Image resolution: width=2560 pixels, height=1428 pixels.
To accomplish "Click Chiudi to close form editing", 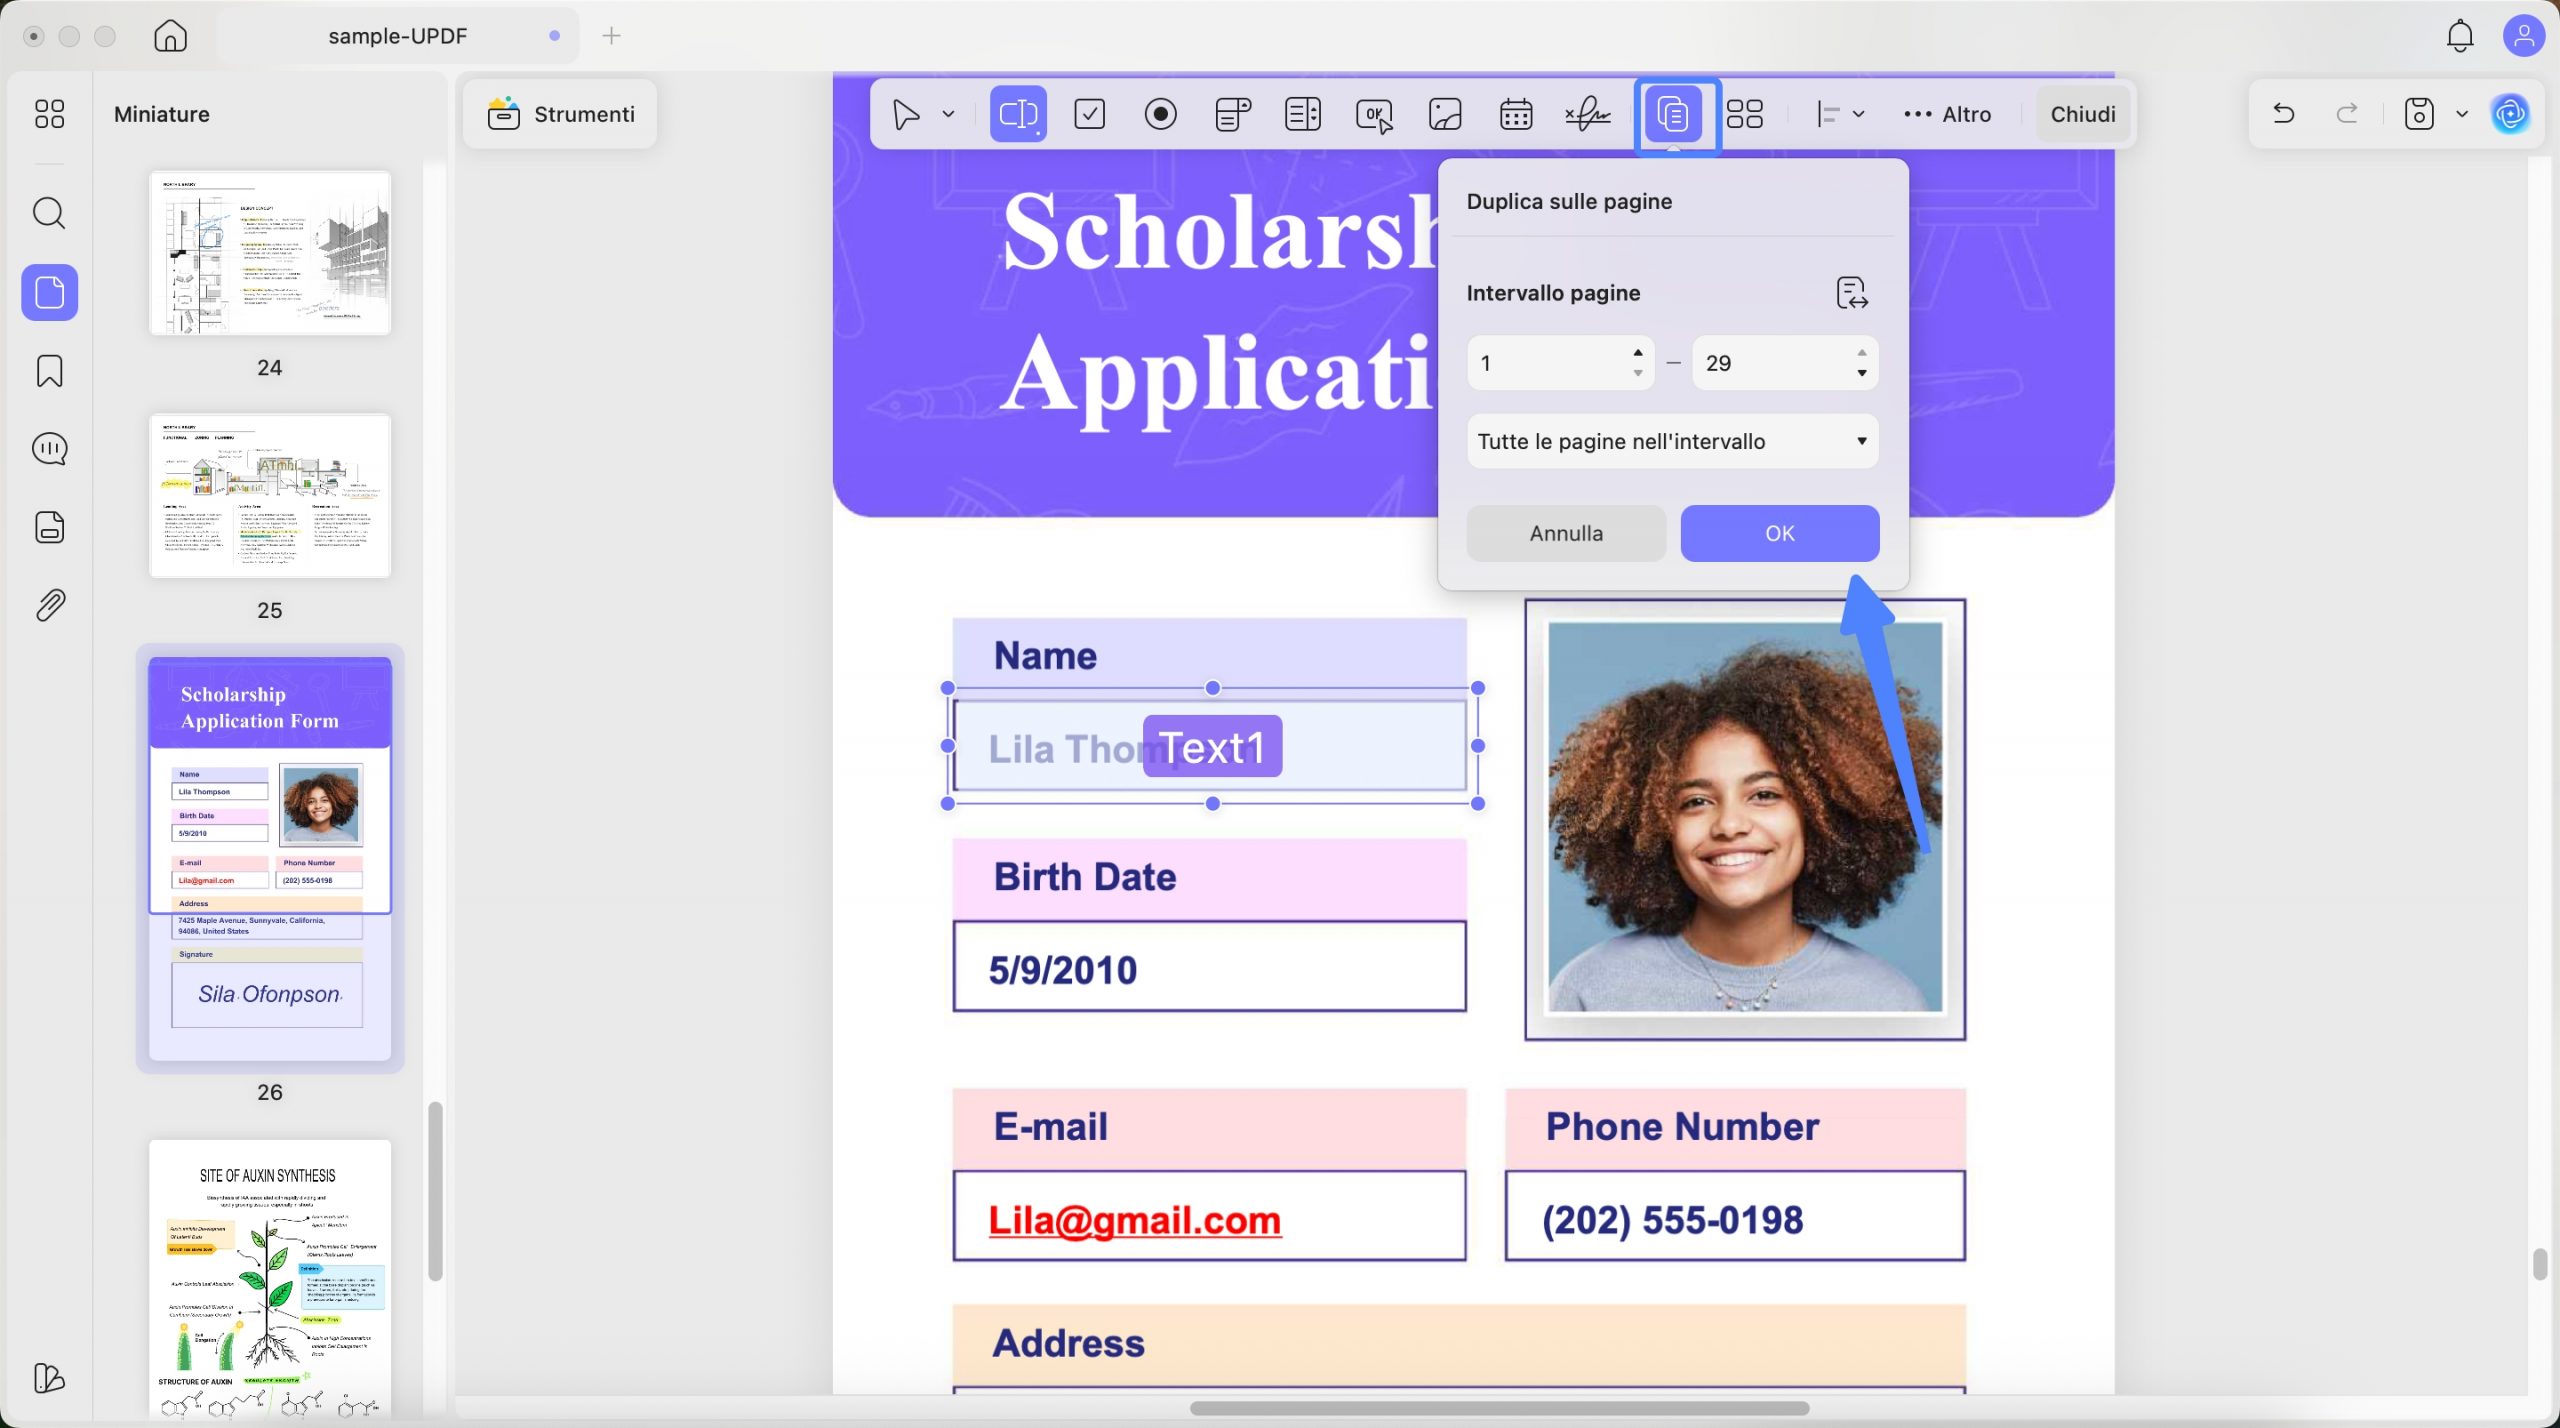I will [2082, 114].
